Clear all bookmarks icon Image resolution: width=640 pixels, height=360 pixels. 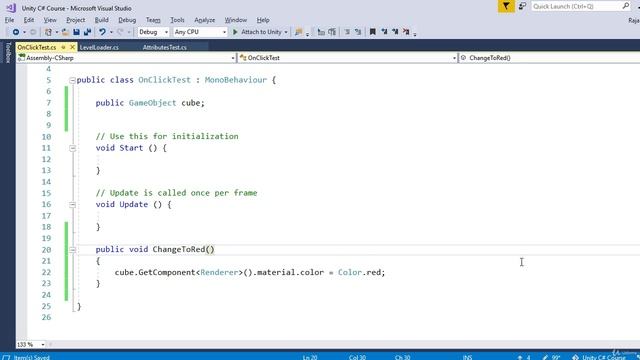406,32
